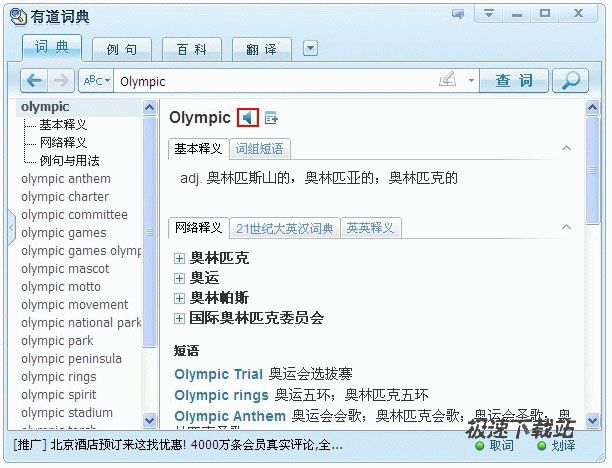This screenshot has width=612, height=468.
Task: Toggle the 取词 screen word capture
Action: click(495, 445)
